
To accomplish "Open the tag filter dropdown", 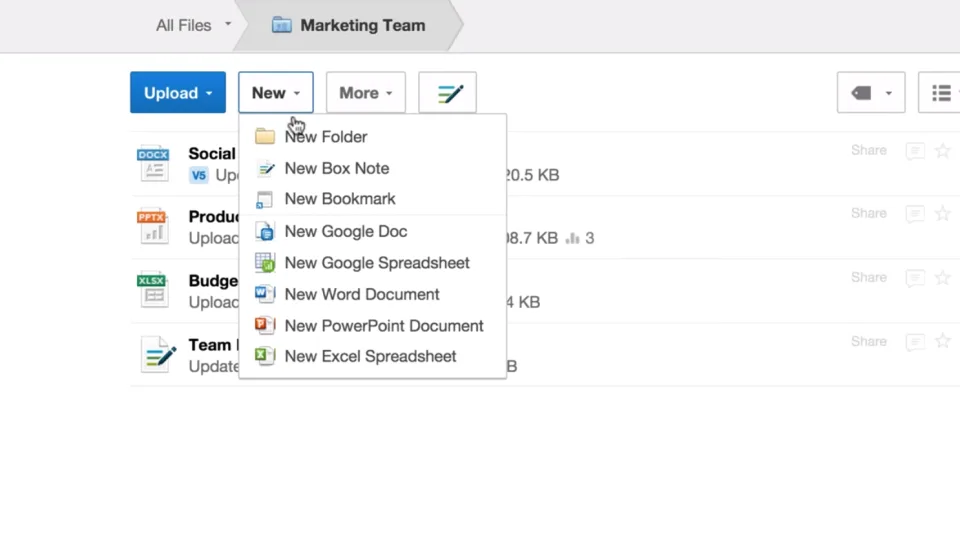I will point(871,92).
